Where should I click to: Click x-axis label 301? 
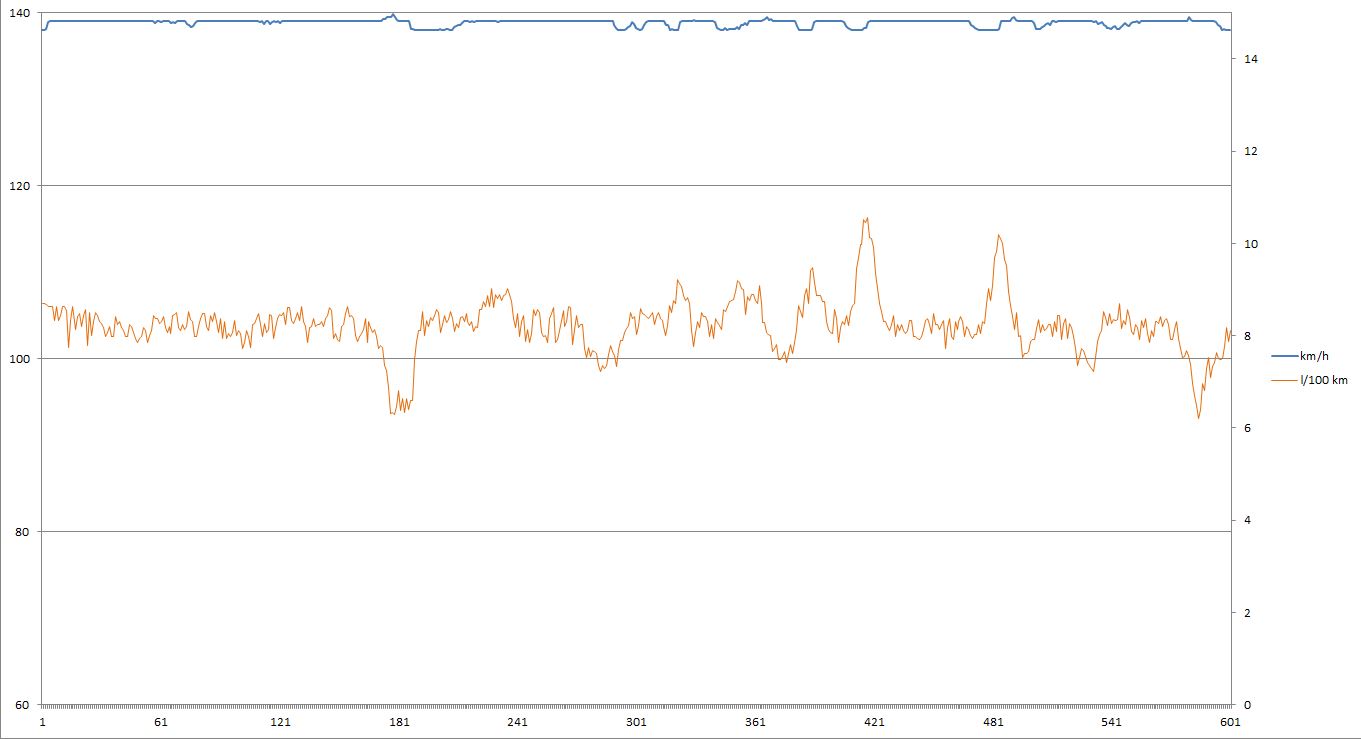click(x=636, y=723)
